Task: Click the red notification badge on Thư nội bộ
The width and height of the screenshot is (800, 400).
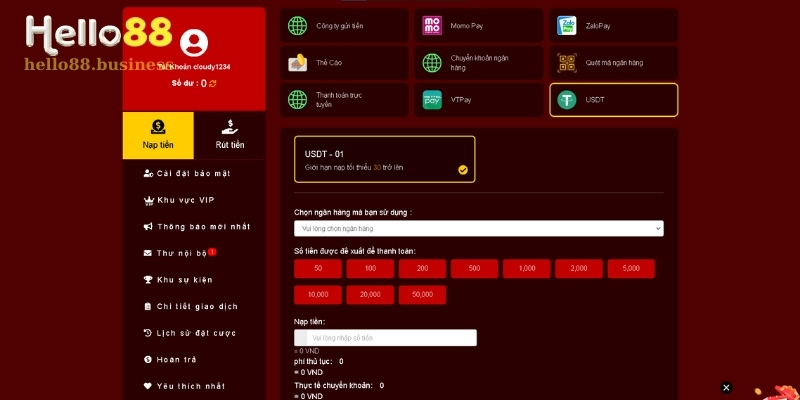Action: [212, 252]
